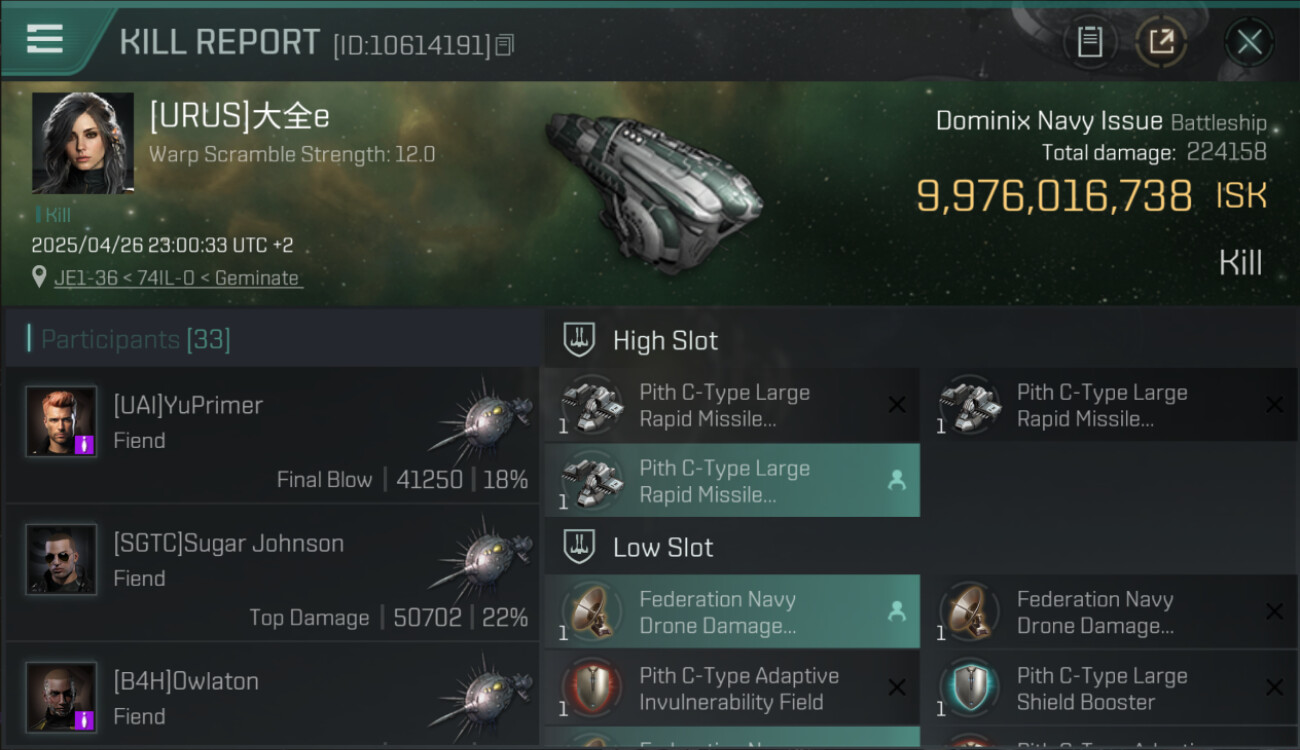Close the kill report window

pos(1249,42)
